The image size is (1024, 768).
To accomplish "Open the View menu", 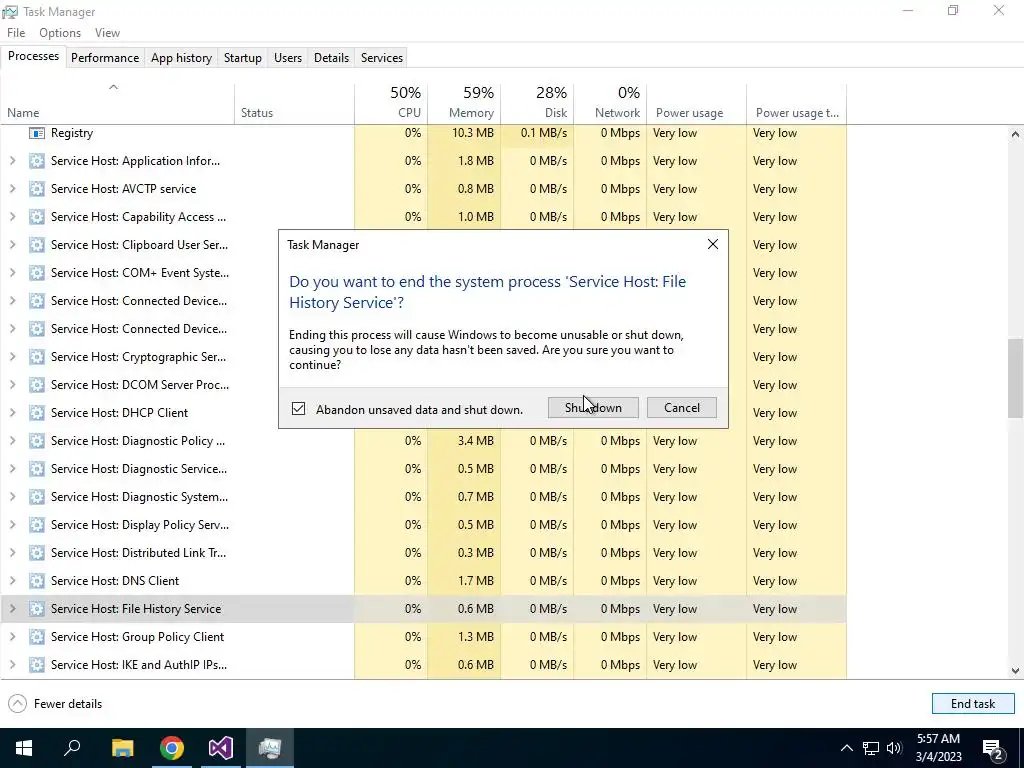I will point(107,33).
